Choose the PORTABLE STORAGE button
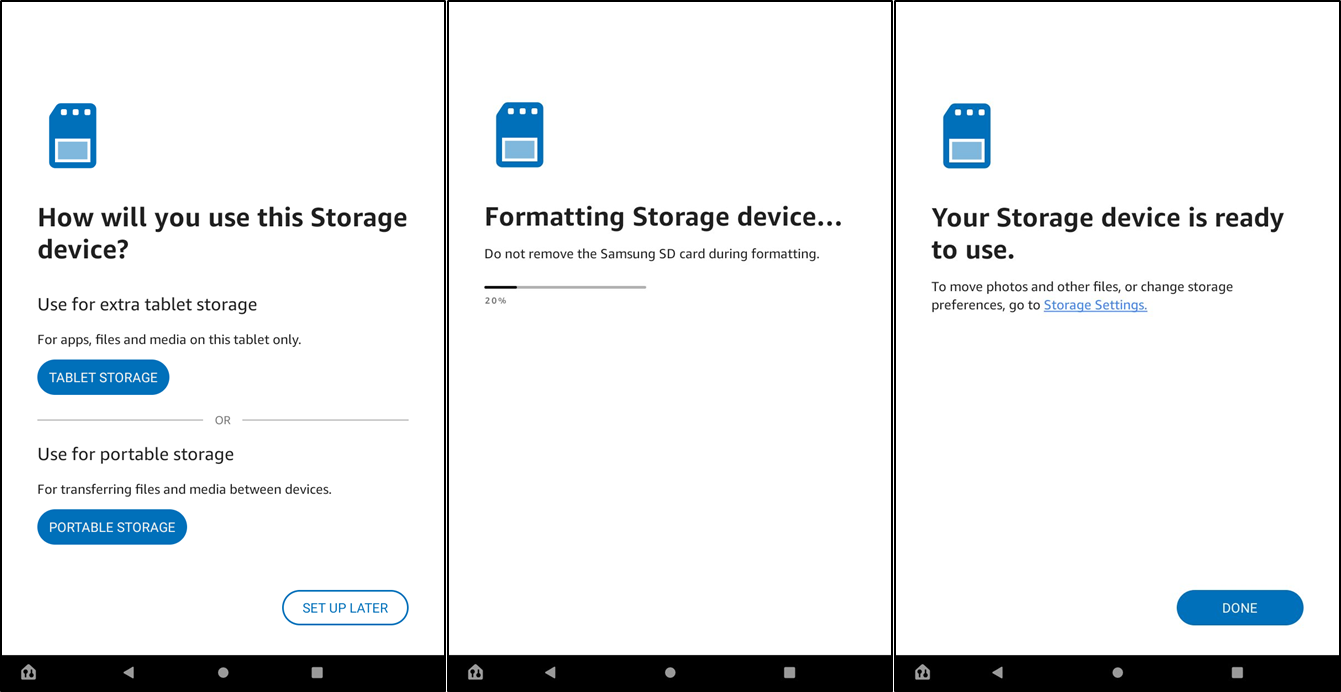 pyautogui.click(x=112, y=527)
